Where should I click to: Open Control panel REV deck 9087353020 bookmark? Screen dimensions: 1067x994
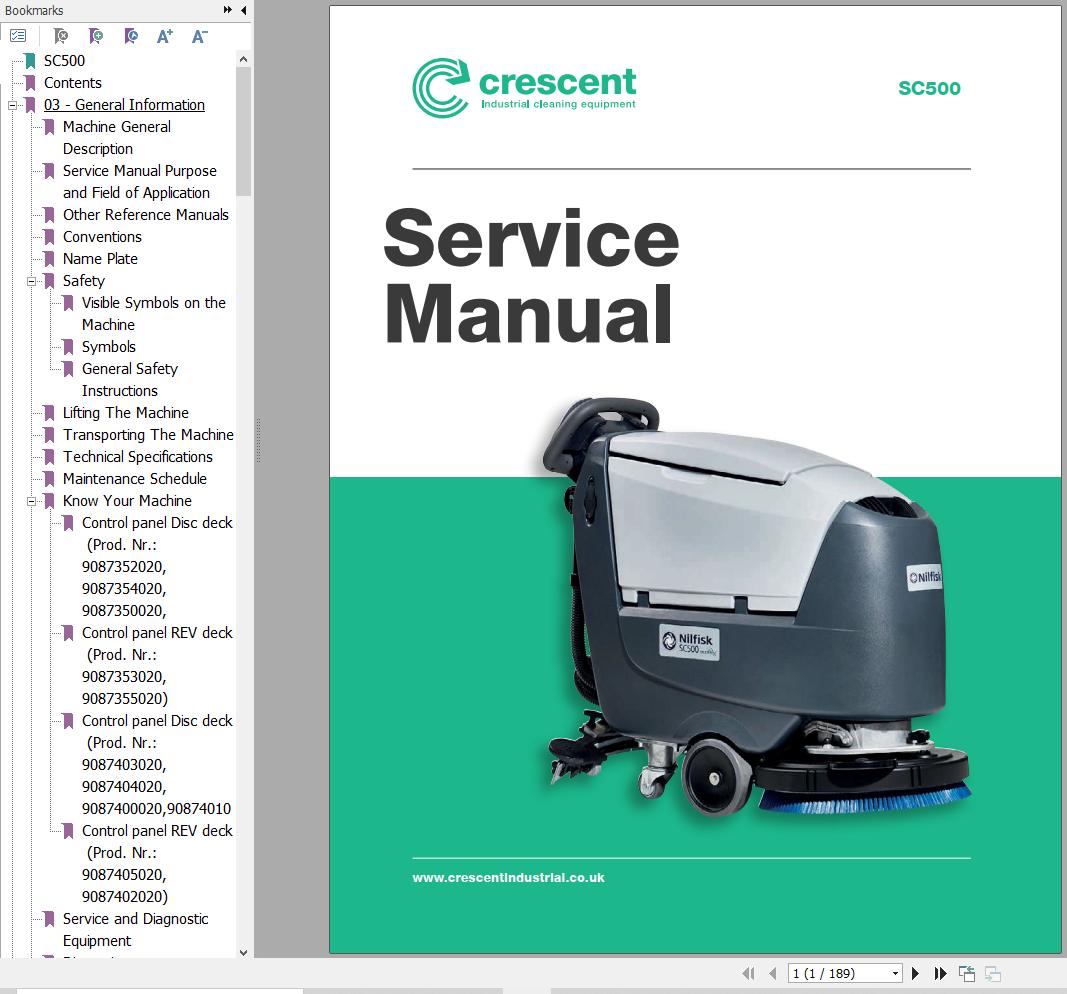point(157,665)
